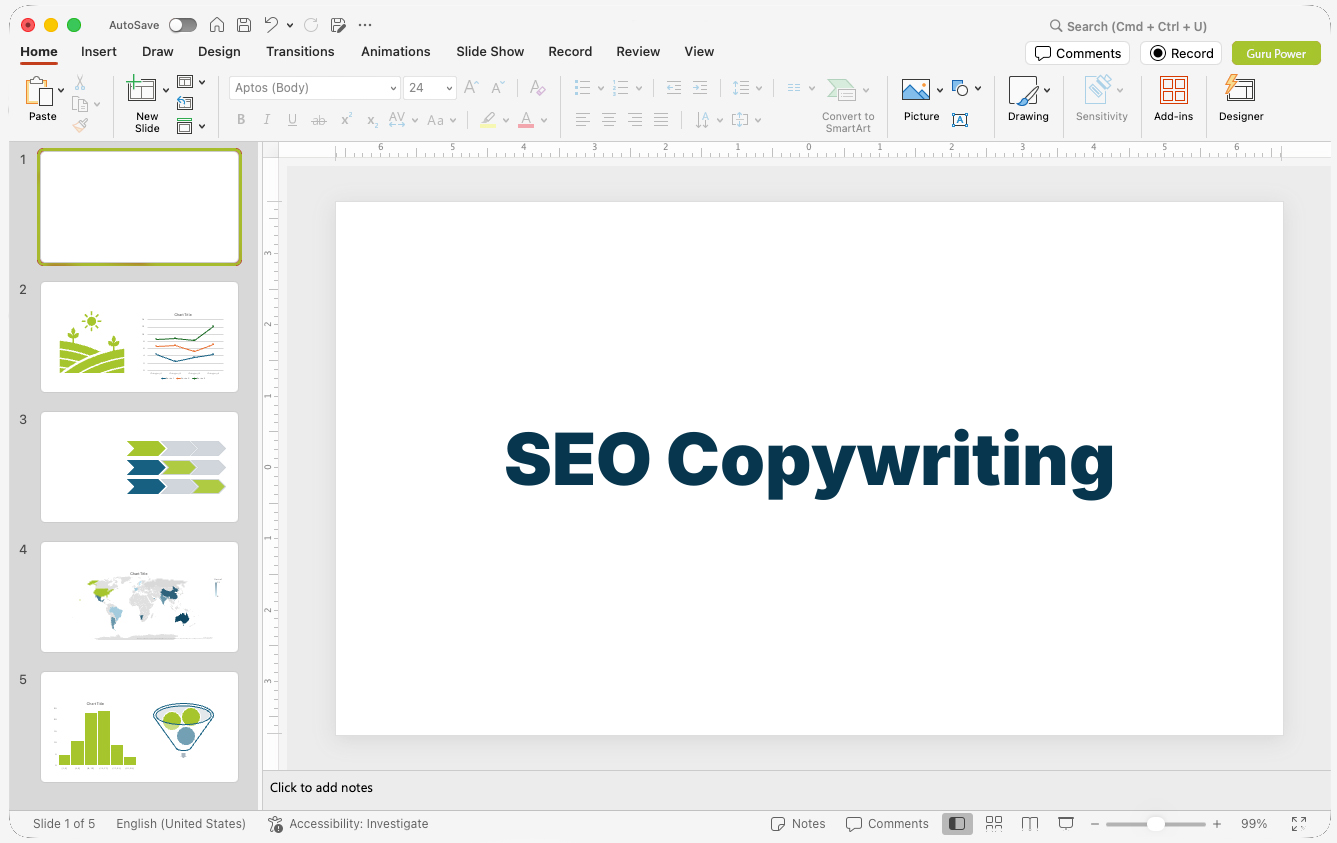This screenshot has width=1337, height=843.
Task: Click the Home icon in title bar
Action: click(x=217, y=25)
